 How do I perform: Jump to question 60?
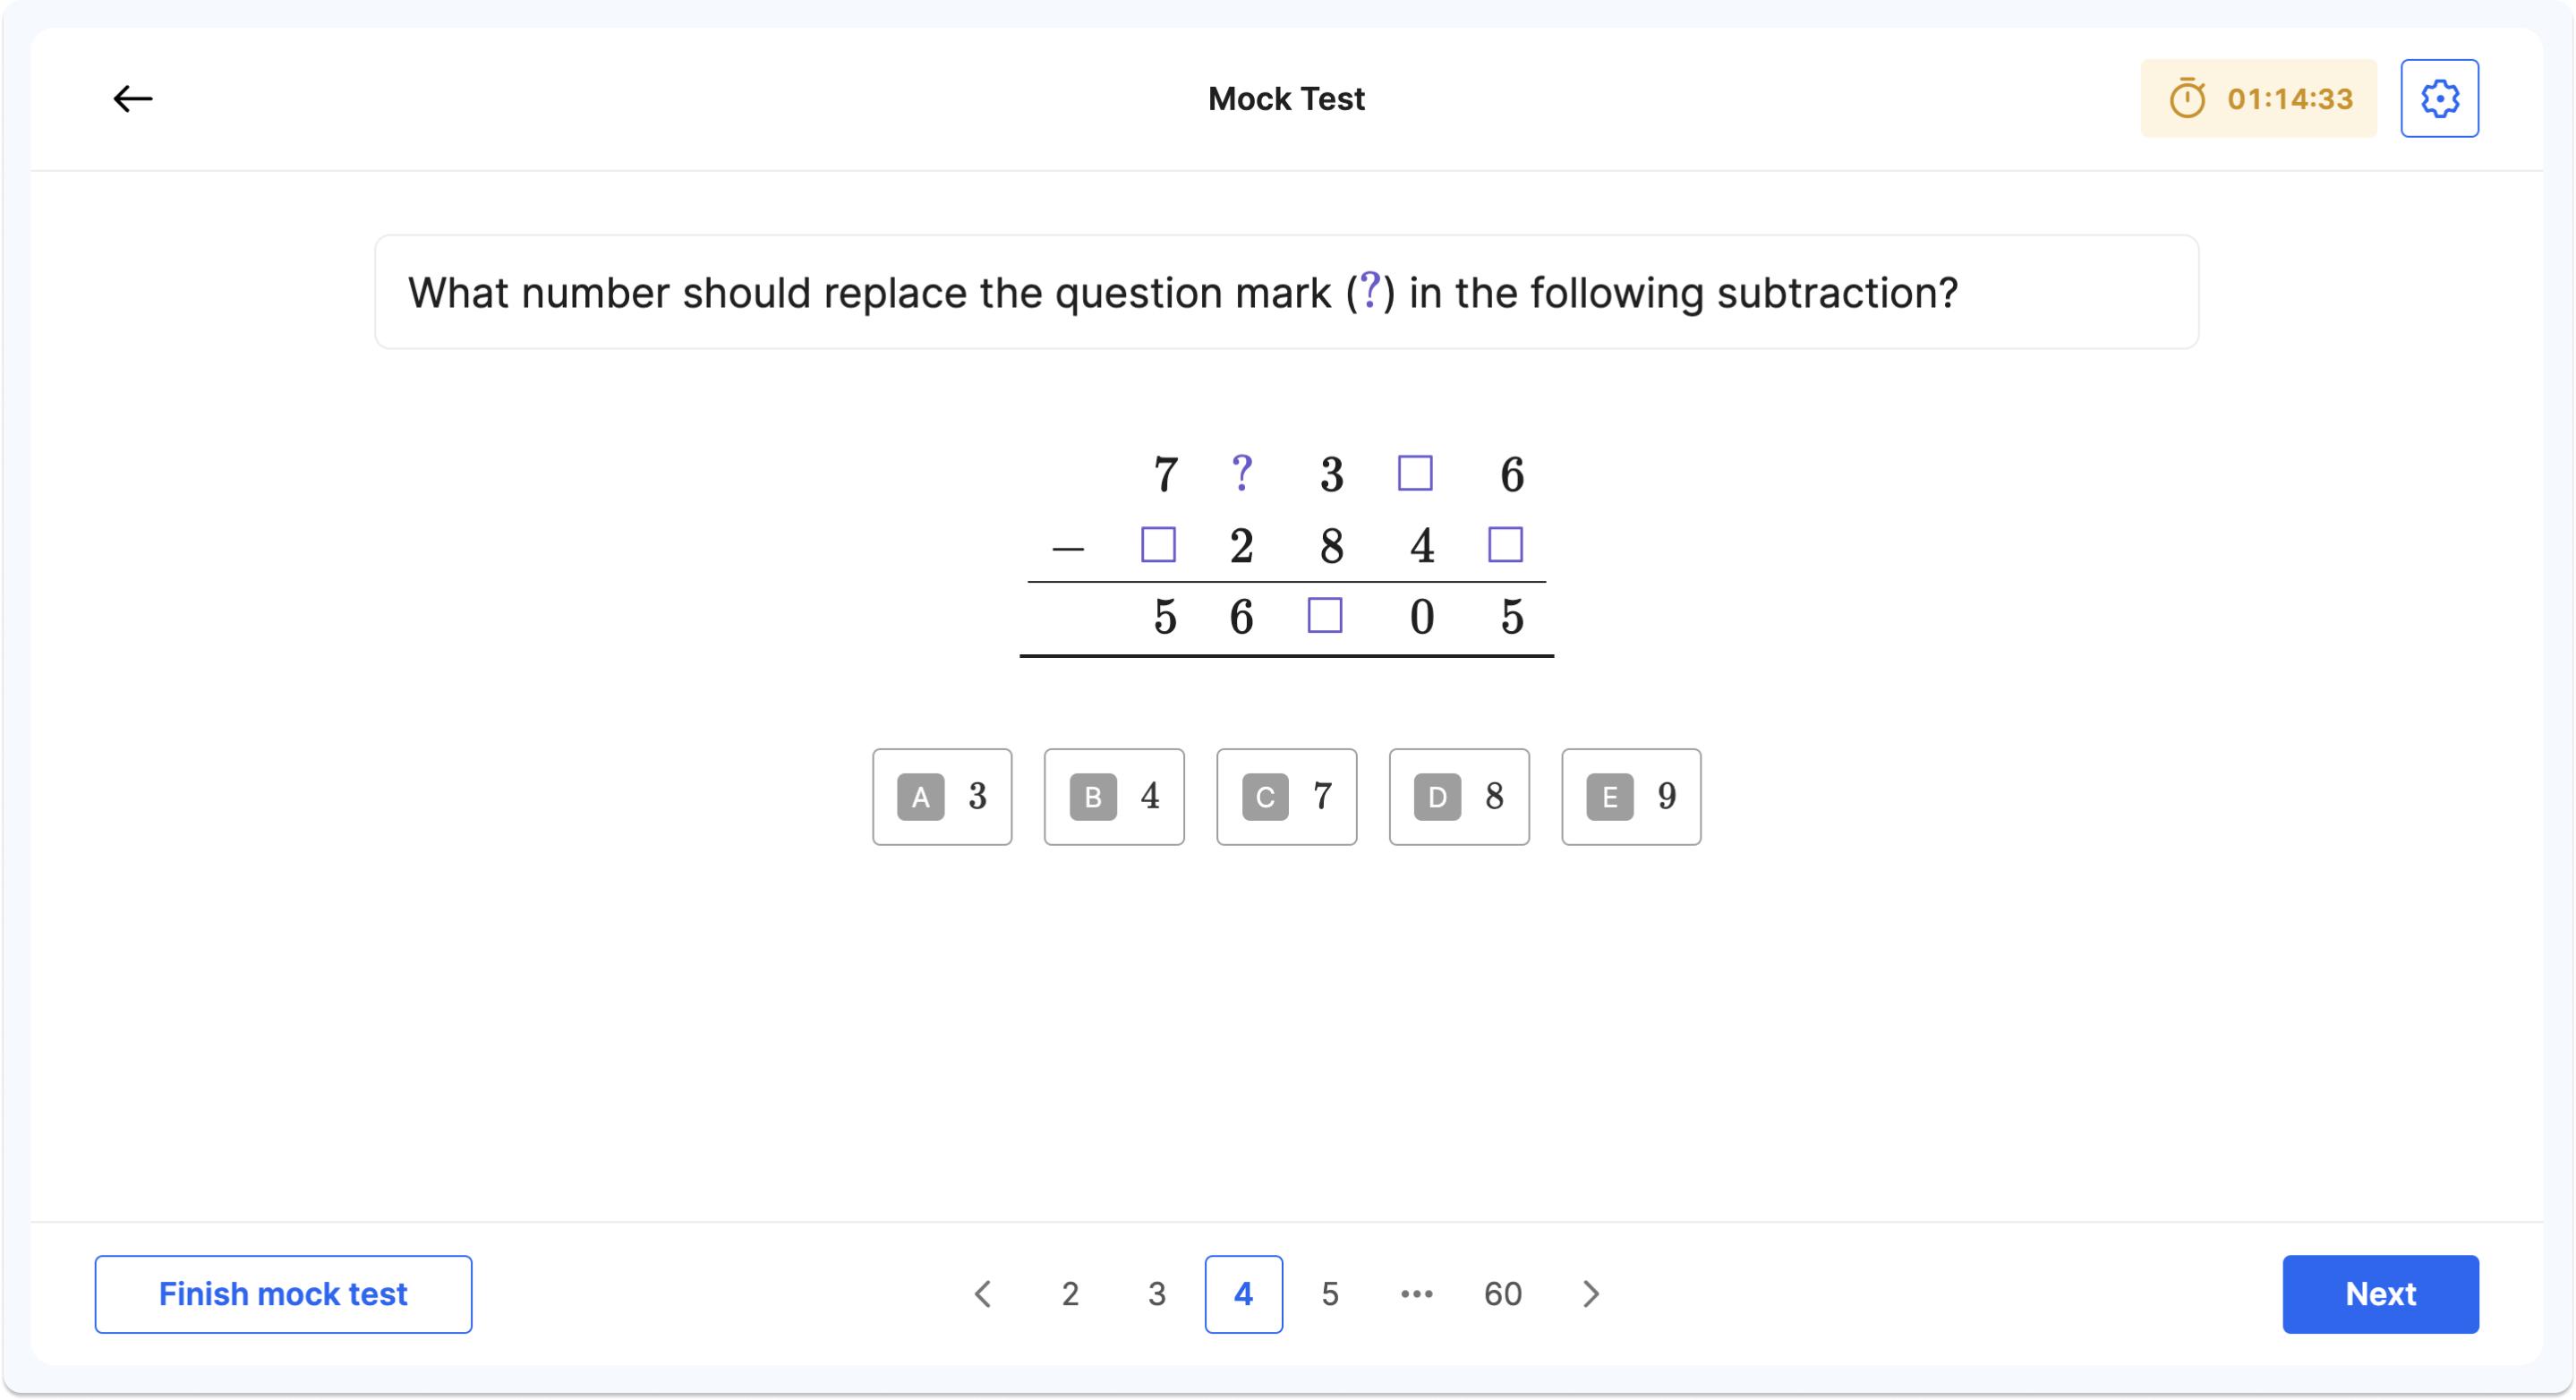(1503, 1293)
